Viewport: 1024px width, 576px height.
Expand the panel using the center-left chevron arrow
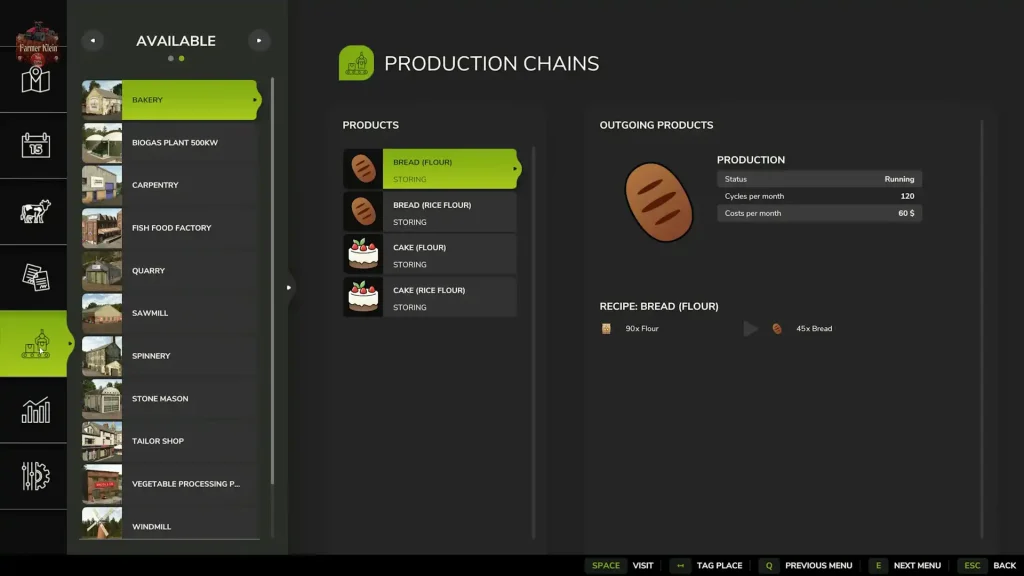tap(288, 287)
